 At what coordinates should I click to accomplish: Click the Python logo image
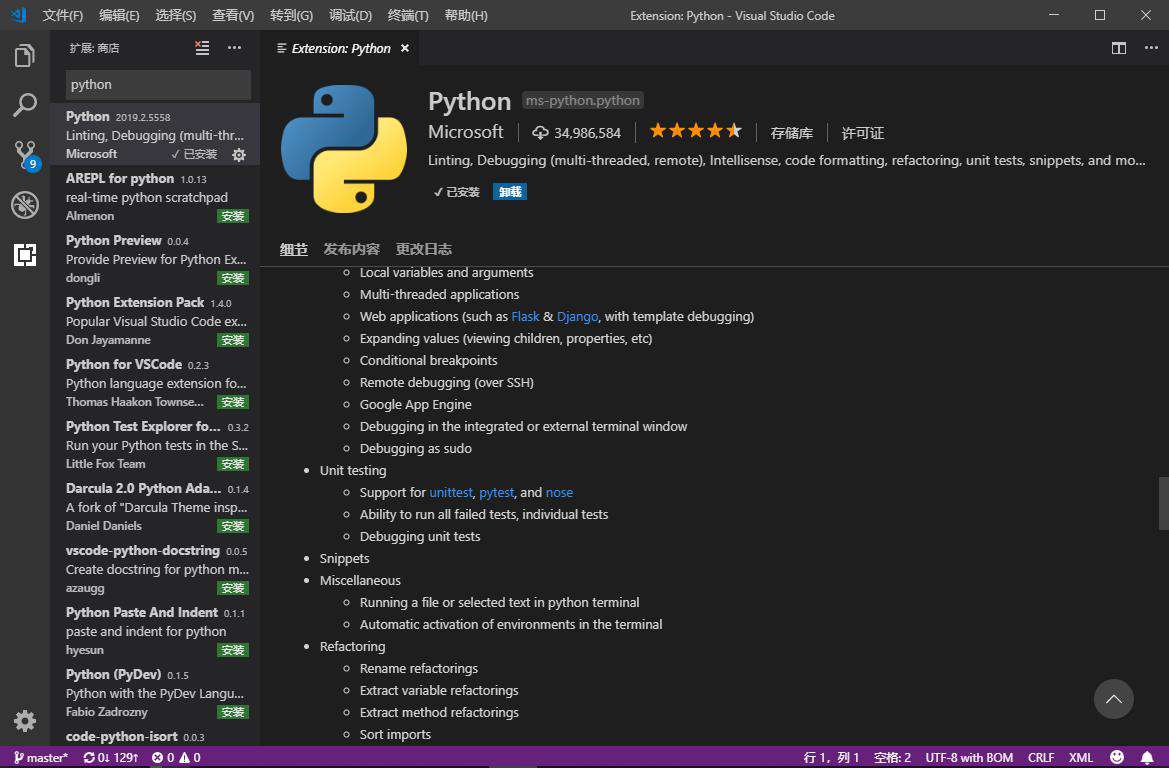[x=344, y=148]
